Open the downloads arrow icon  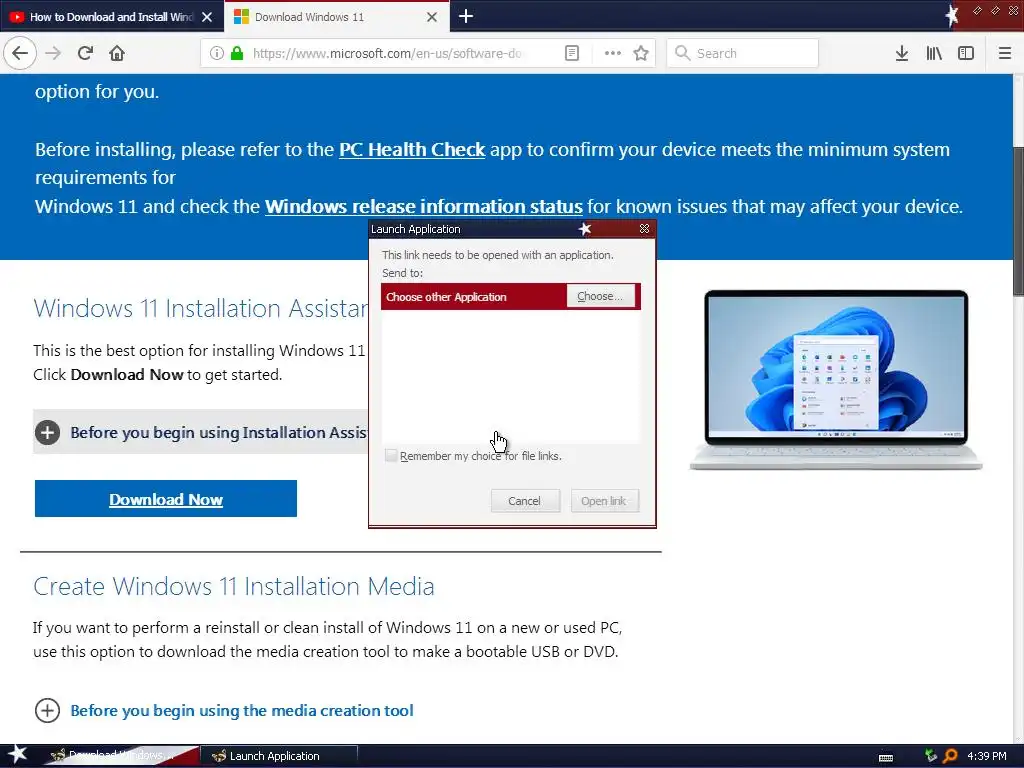point(902,54)
